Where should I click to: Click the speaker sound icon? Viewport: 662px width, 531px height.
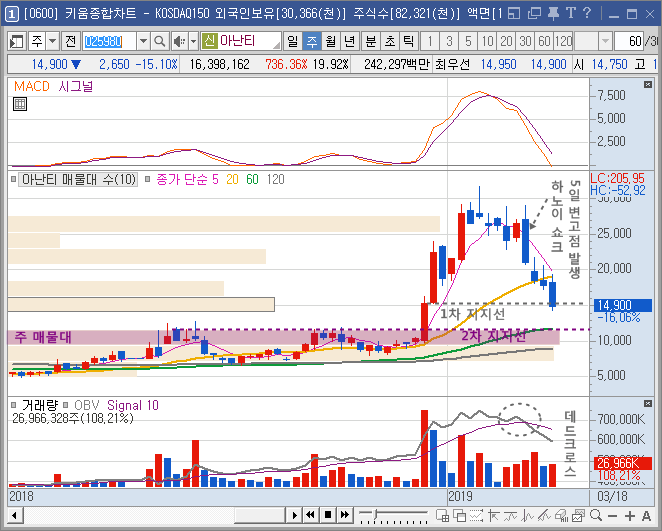tap(179, 41)
